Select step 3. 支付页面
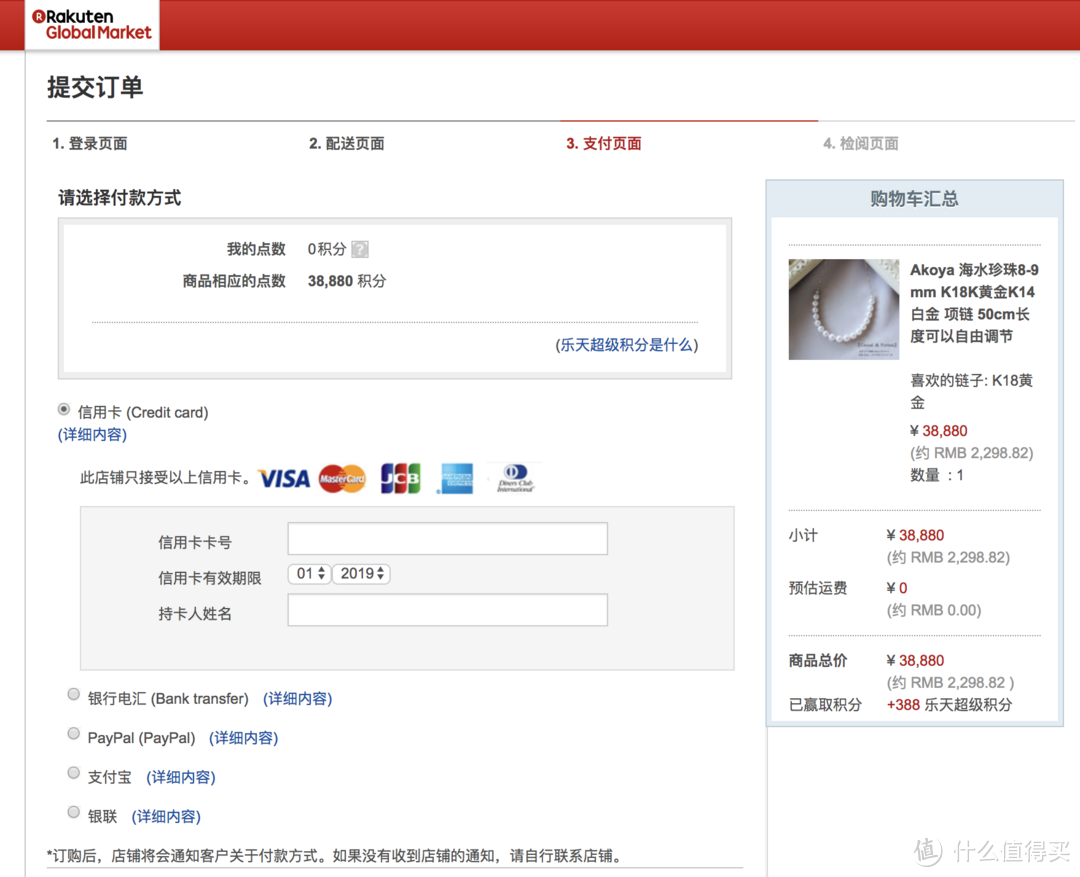The image size is (1080, 877). [x=604, y=143]
